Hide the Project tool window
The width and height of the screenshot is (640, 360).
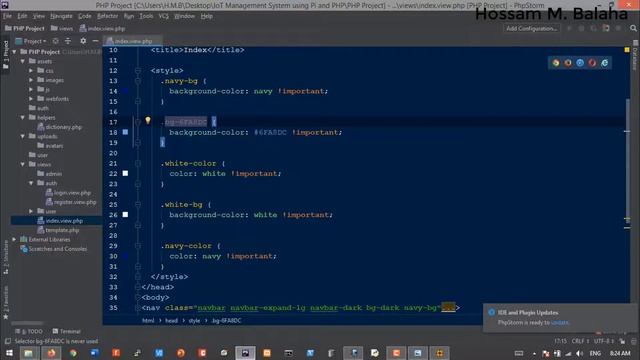click(x=95, y=41)
